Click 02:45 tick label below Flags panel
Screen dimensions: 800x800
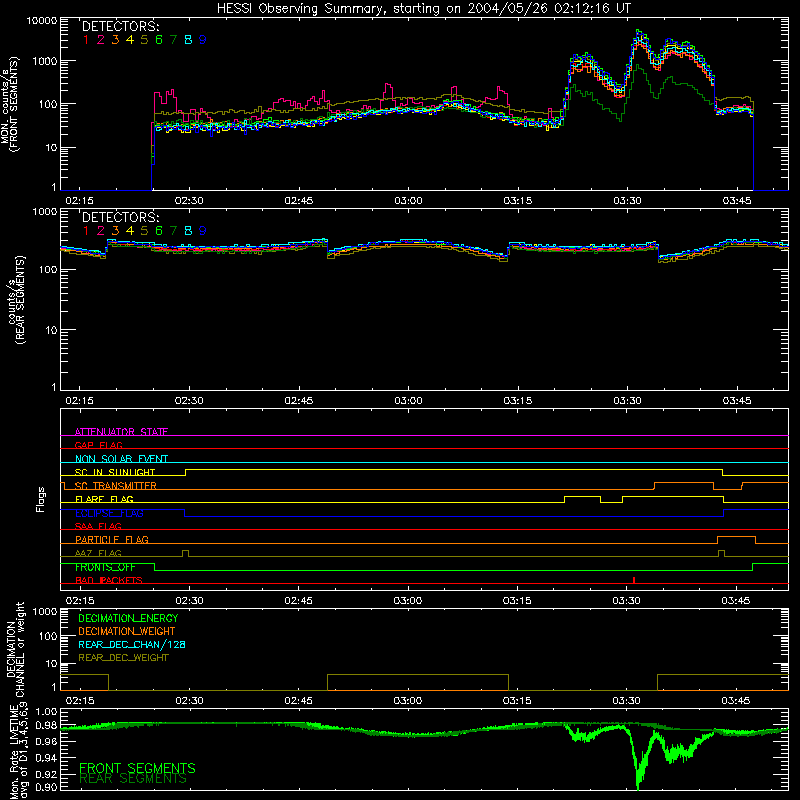[x=298, y=601]
